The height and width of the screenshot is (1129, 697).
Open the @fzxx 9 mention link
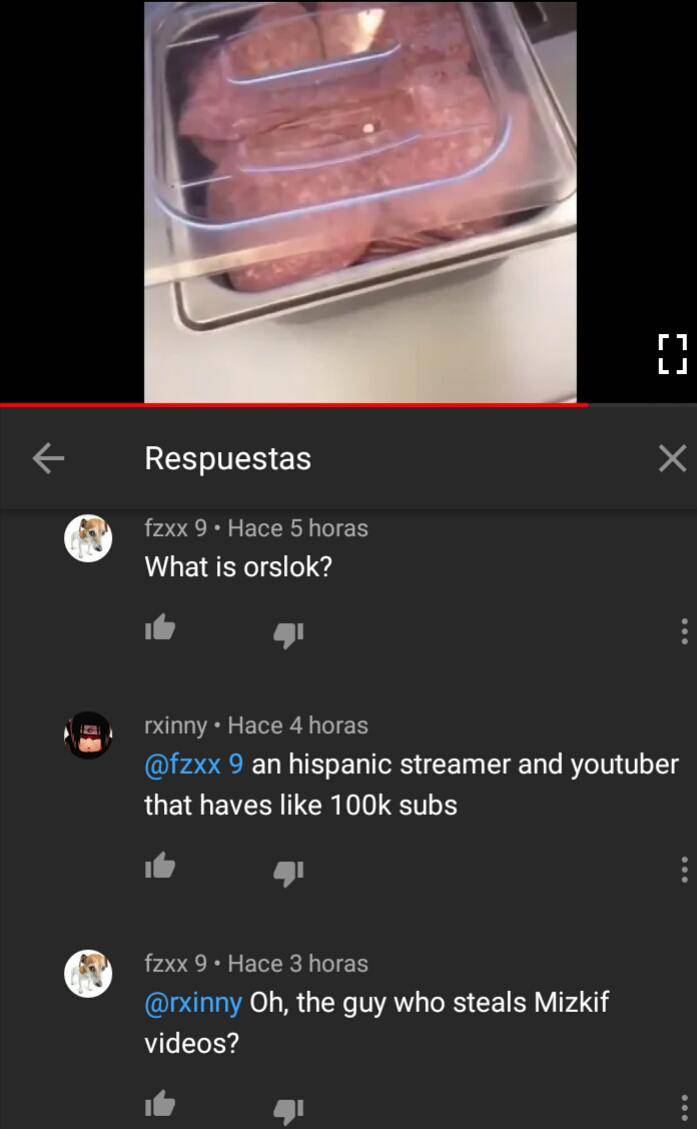(x=194, y=764)
